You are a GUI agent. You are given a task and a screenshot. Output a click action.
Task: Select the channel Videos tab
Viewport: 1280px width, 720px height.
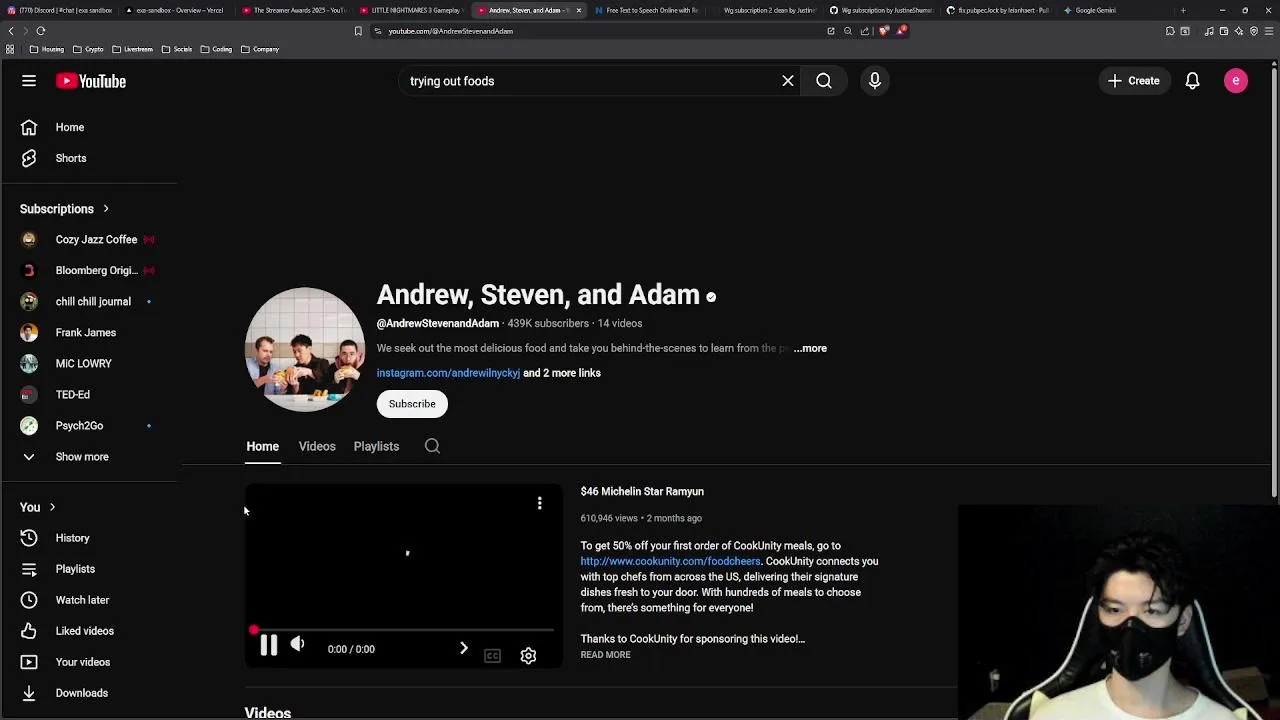pos(317,447)
